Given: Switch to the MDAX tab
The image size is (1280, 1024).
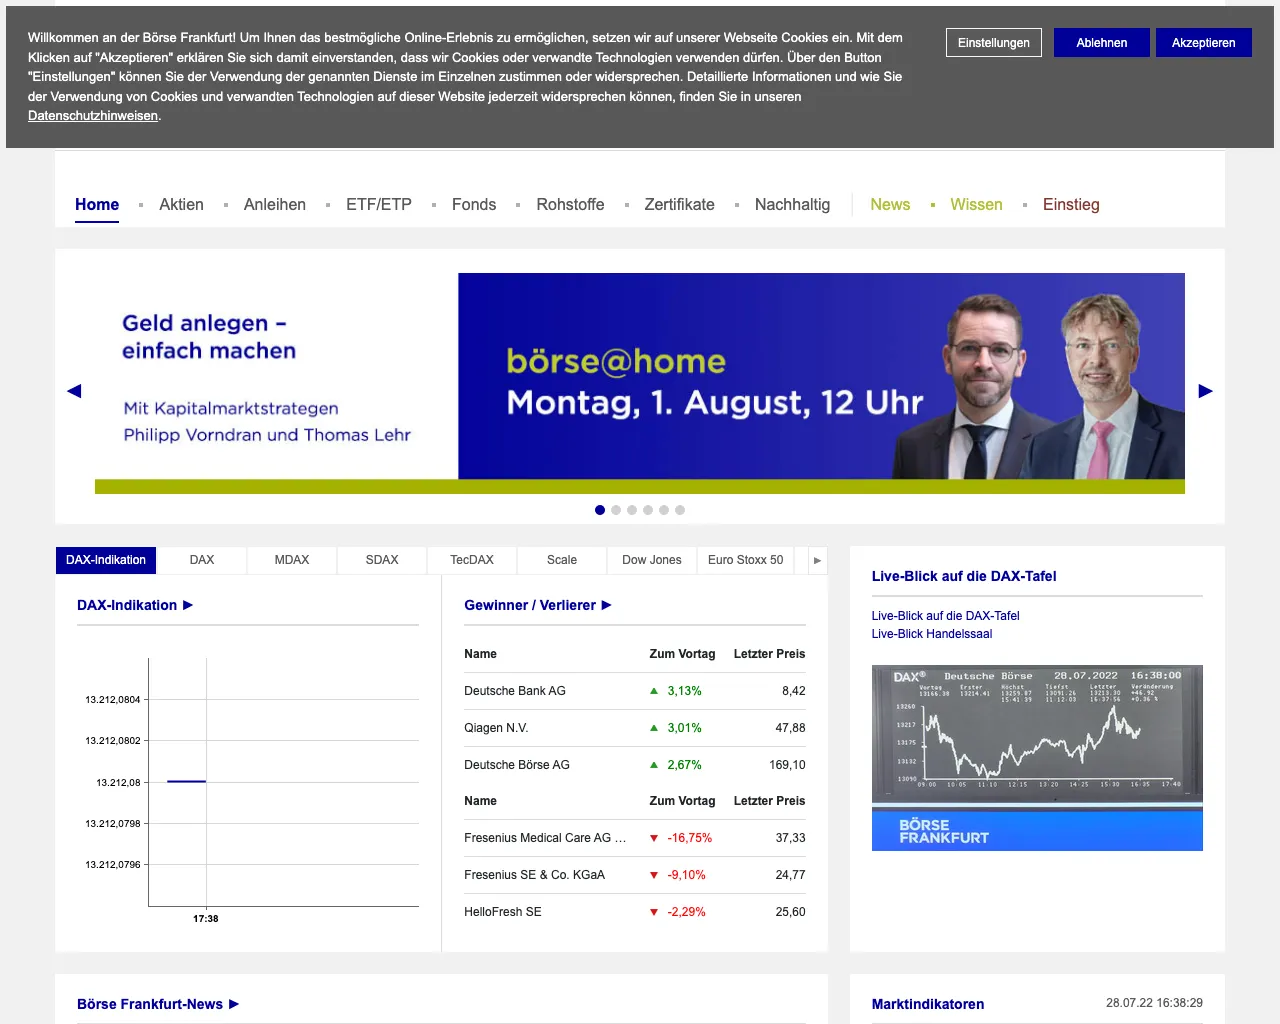Looking at the screenshot, I should [291, 560].
